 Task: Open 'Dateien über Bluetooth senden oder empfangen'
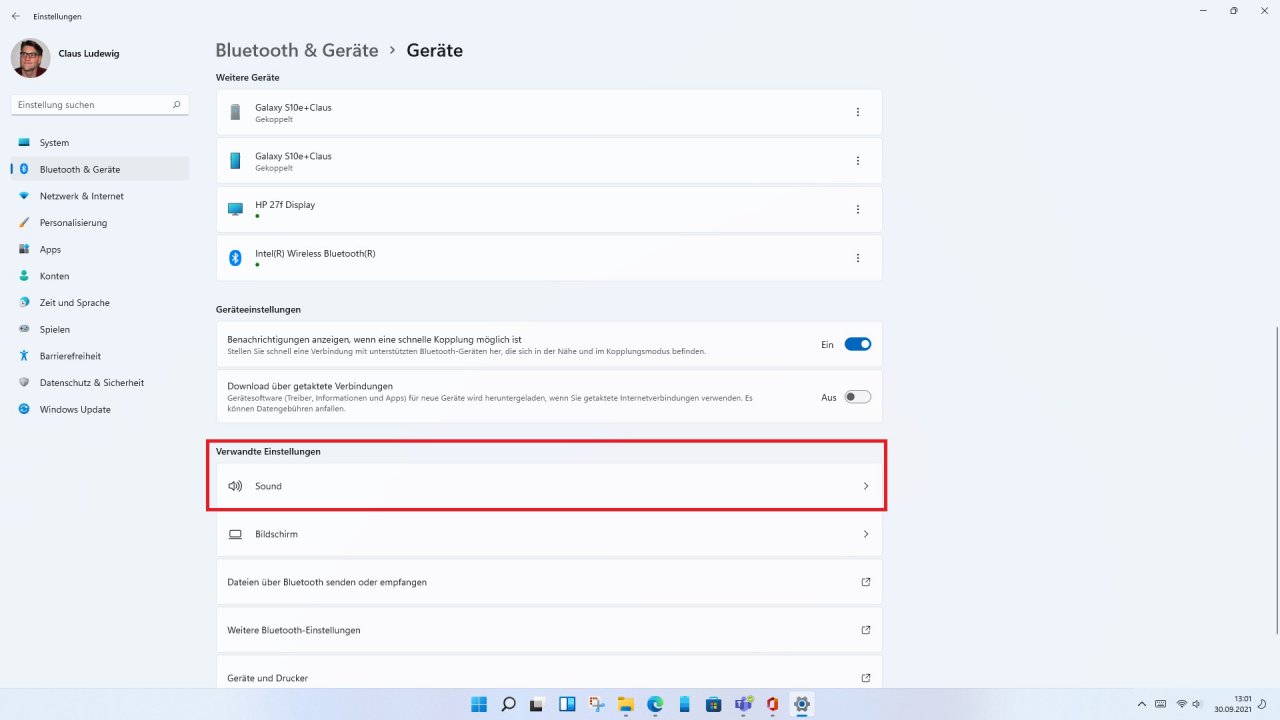click(549, 582)
